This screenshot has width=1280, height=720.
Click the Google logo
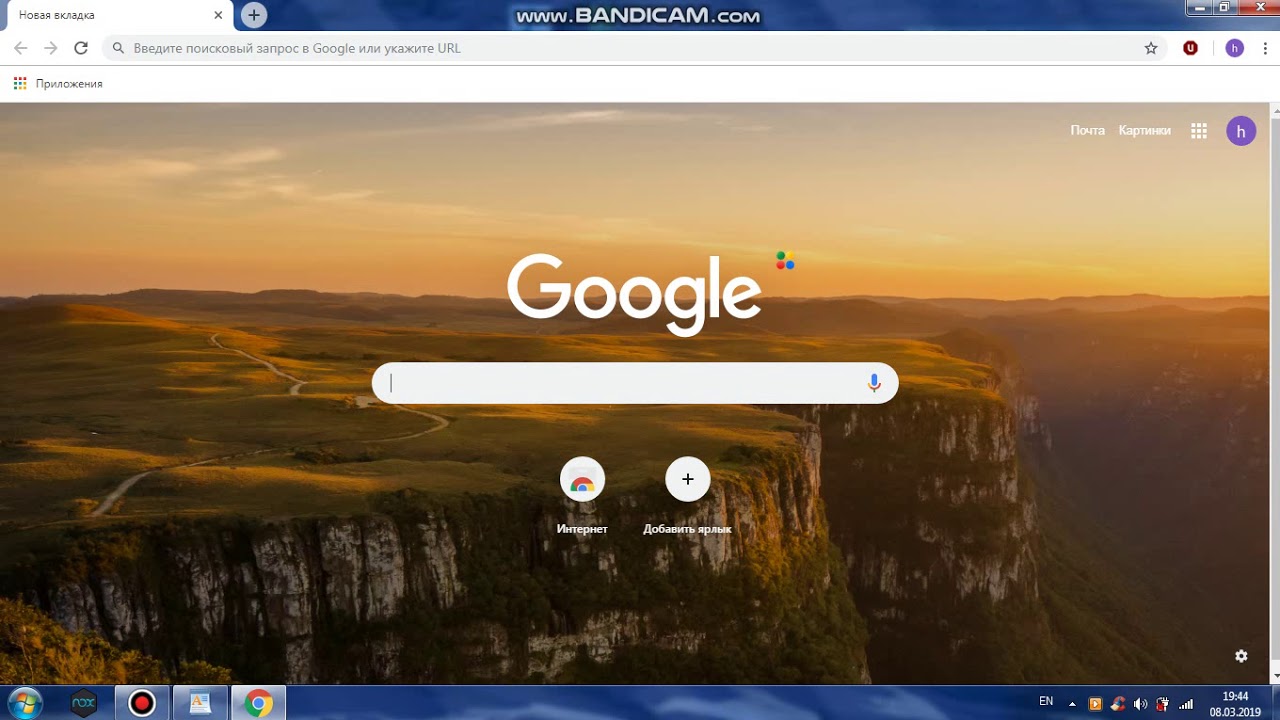634,294
